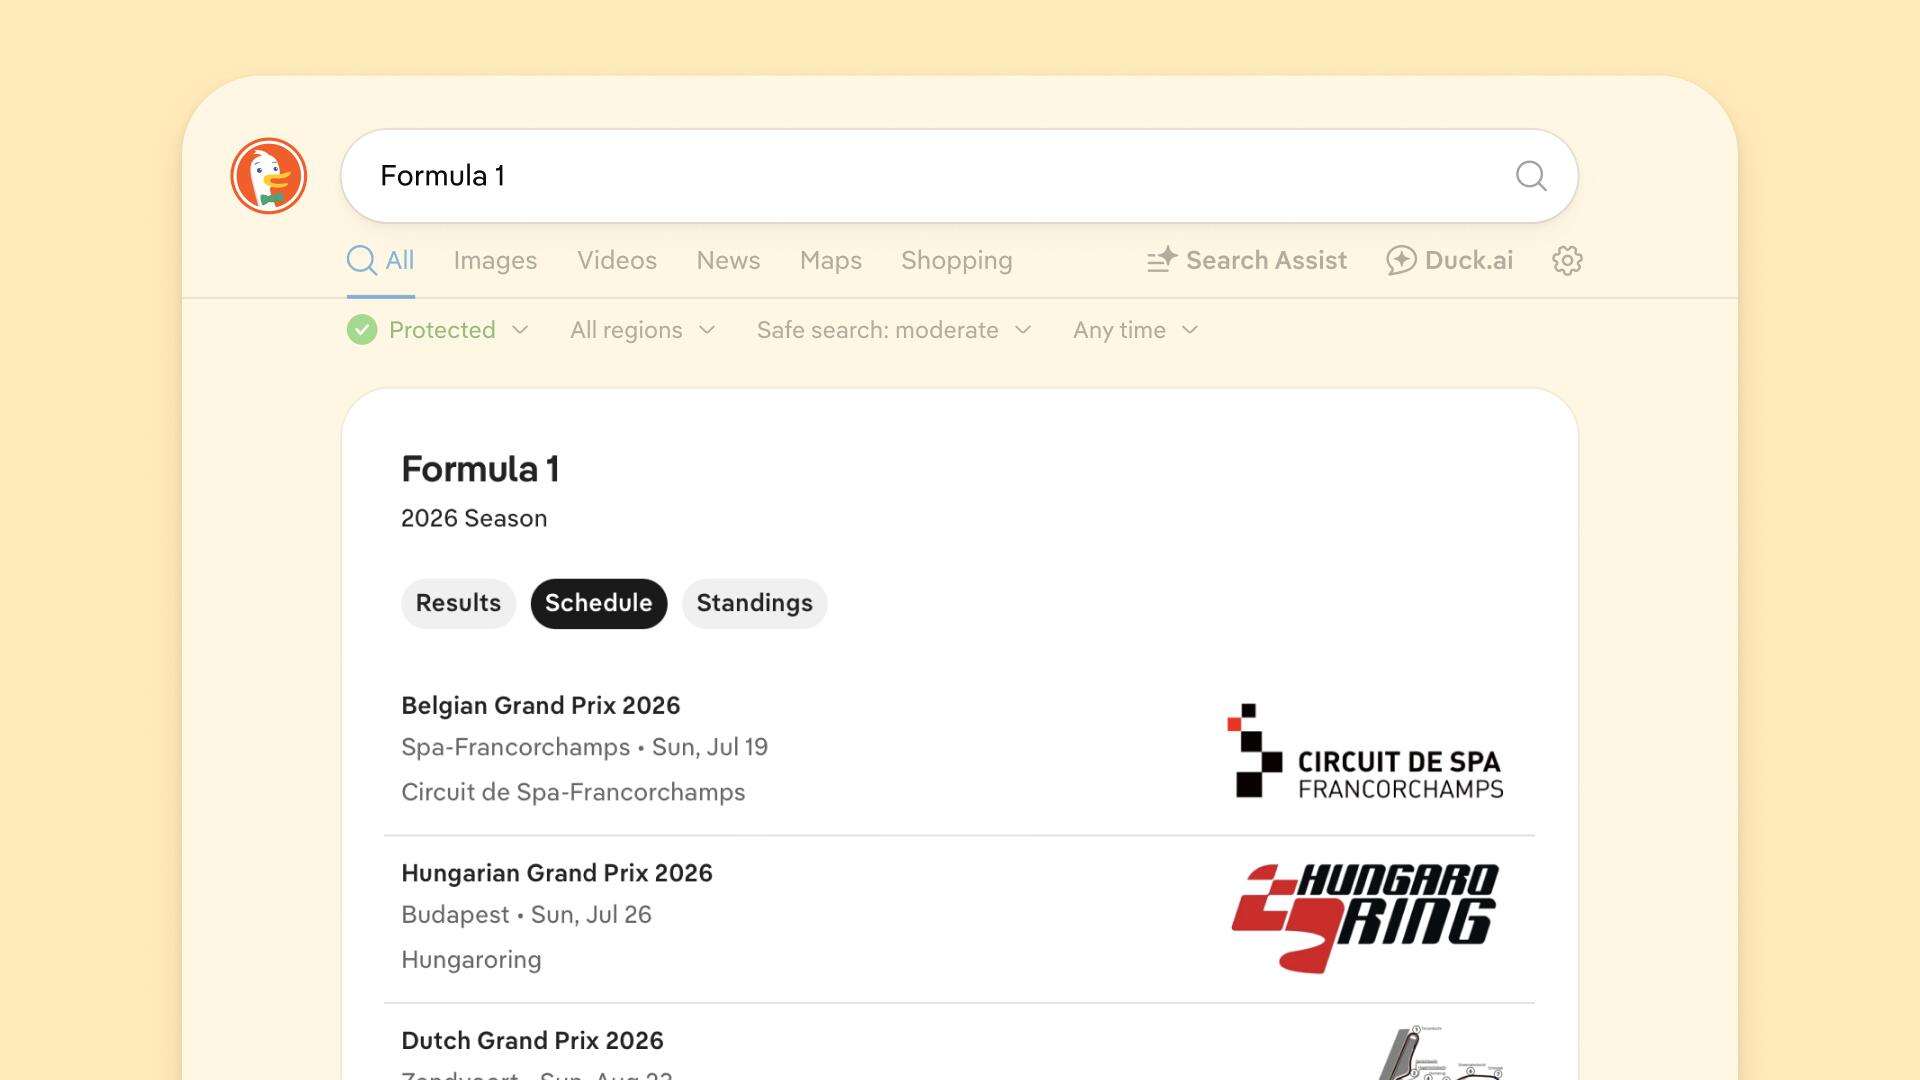1920x1080 pixels.
Task: Click 'Circuit de Spa-Francorchamps' venue text
Action: [x=573, y=792]
